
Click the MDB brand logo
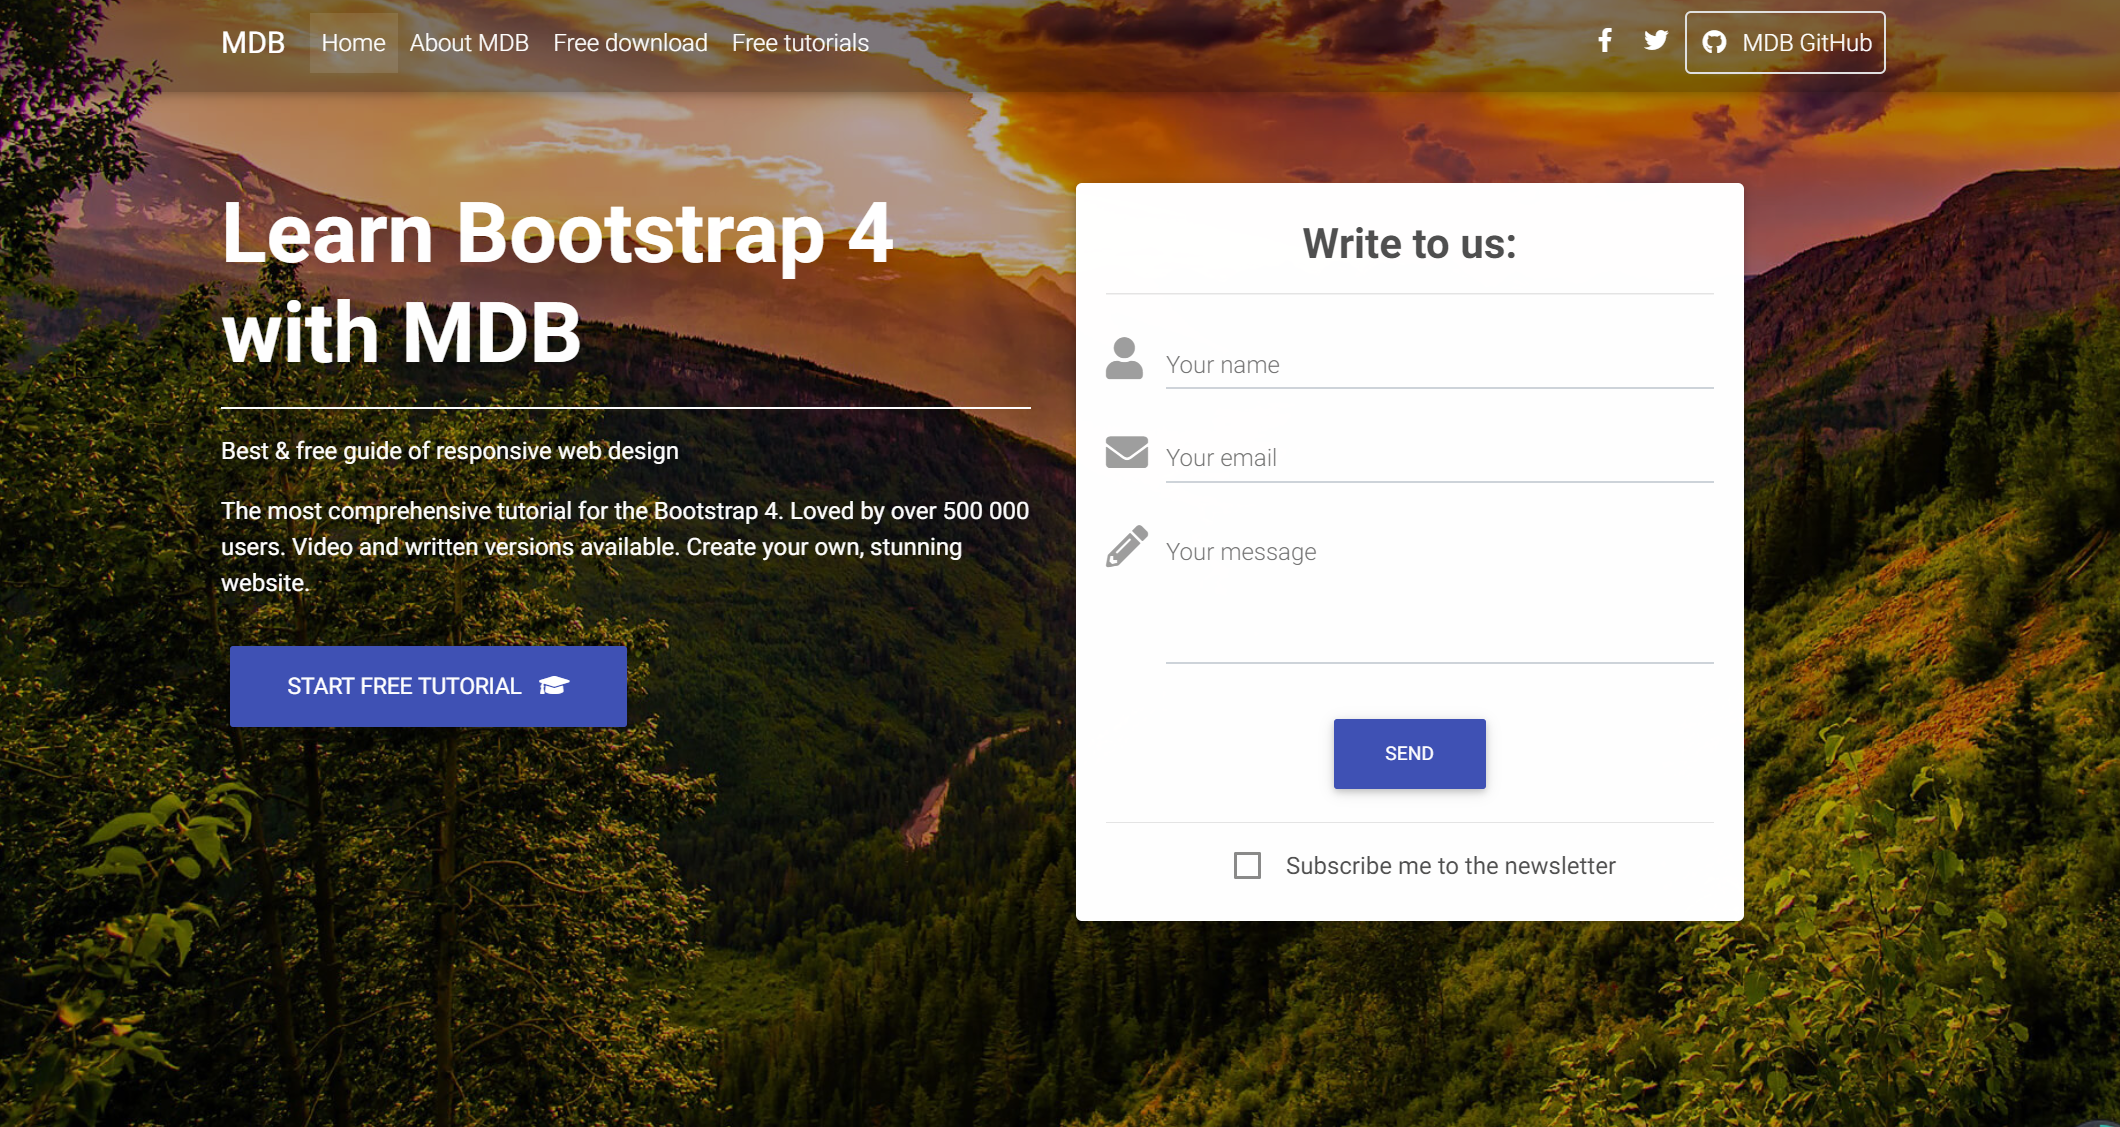[252, 42]
